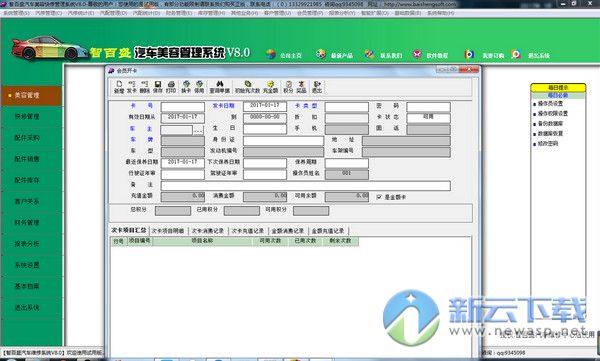
Task: Select 快修管理 in left sidebar
Action: coord(31,116)
